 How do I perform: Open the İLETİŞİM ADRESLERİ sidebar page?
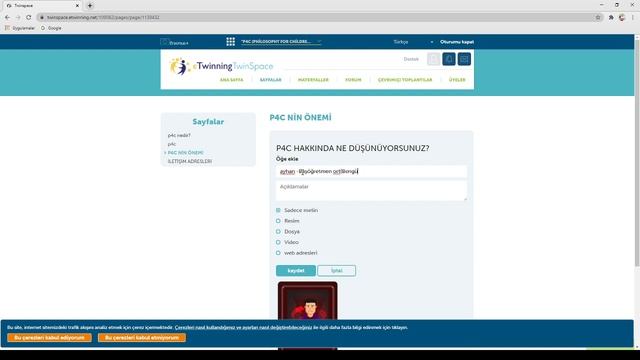click(x=190, y=161)
